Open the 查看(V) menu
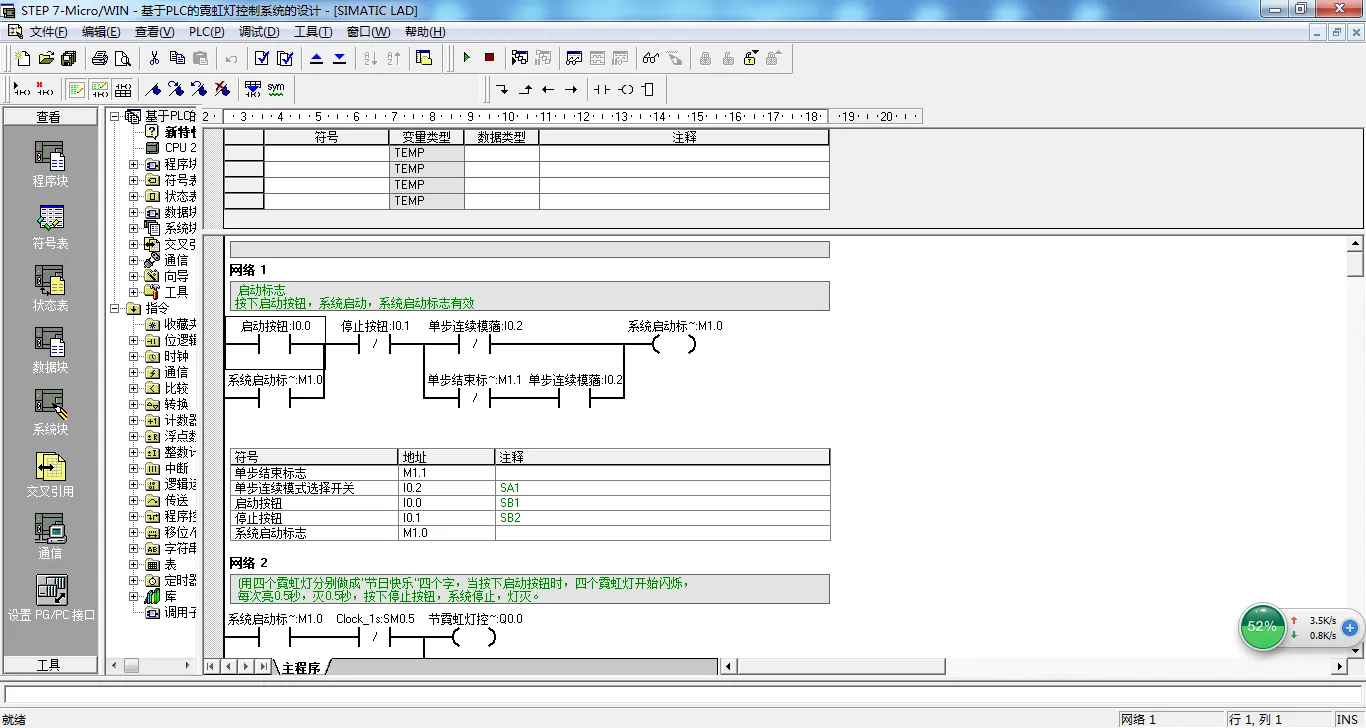Screen dimensions: 1366x728 point(154,32)
